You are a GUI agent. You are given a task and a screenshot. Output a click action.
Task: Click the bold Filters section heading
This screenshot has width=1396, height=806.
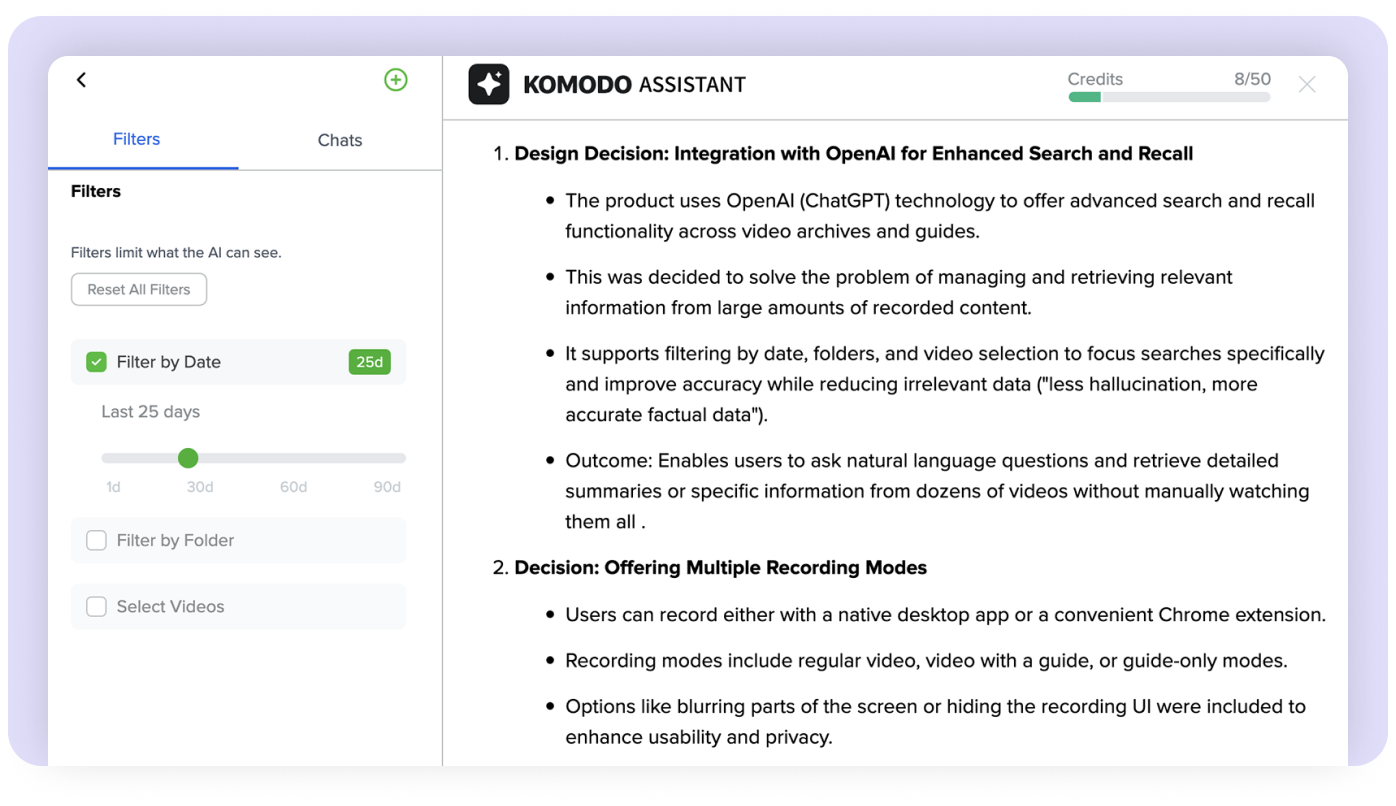coord(96,191)
